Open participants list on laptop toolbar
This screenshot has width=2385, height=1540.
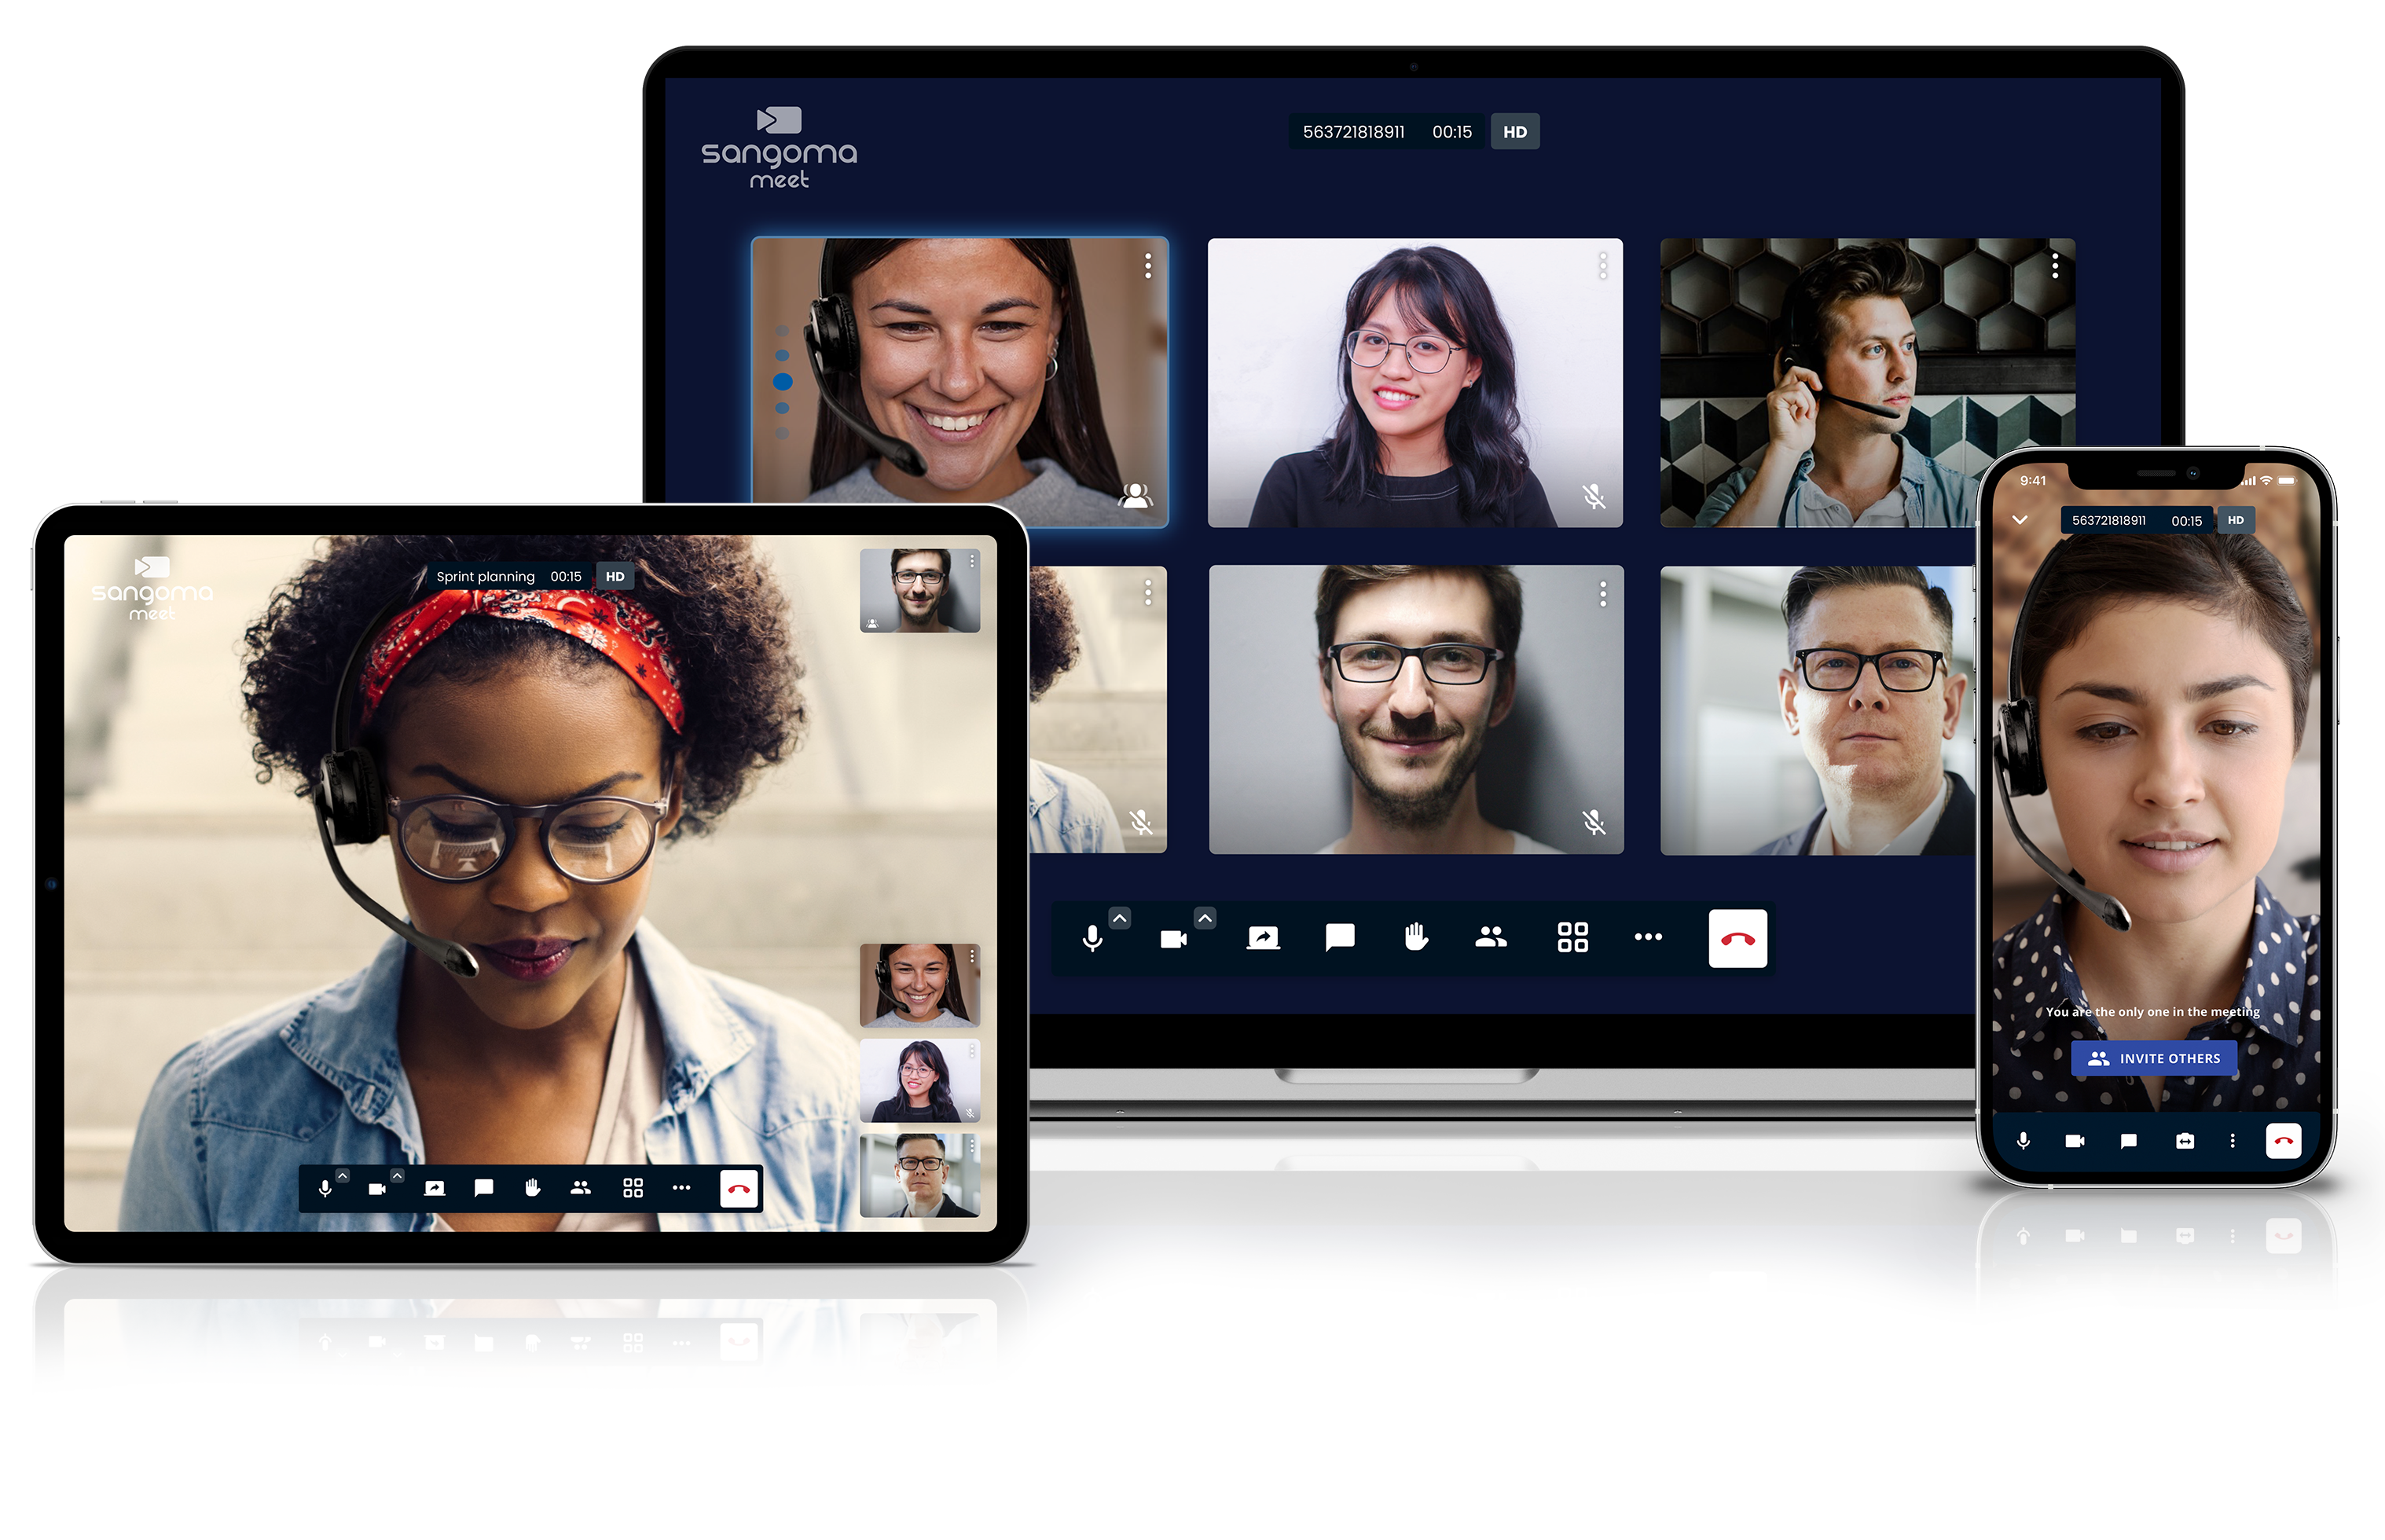(1490, 938)
